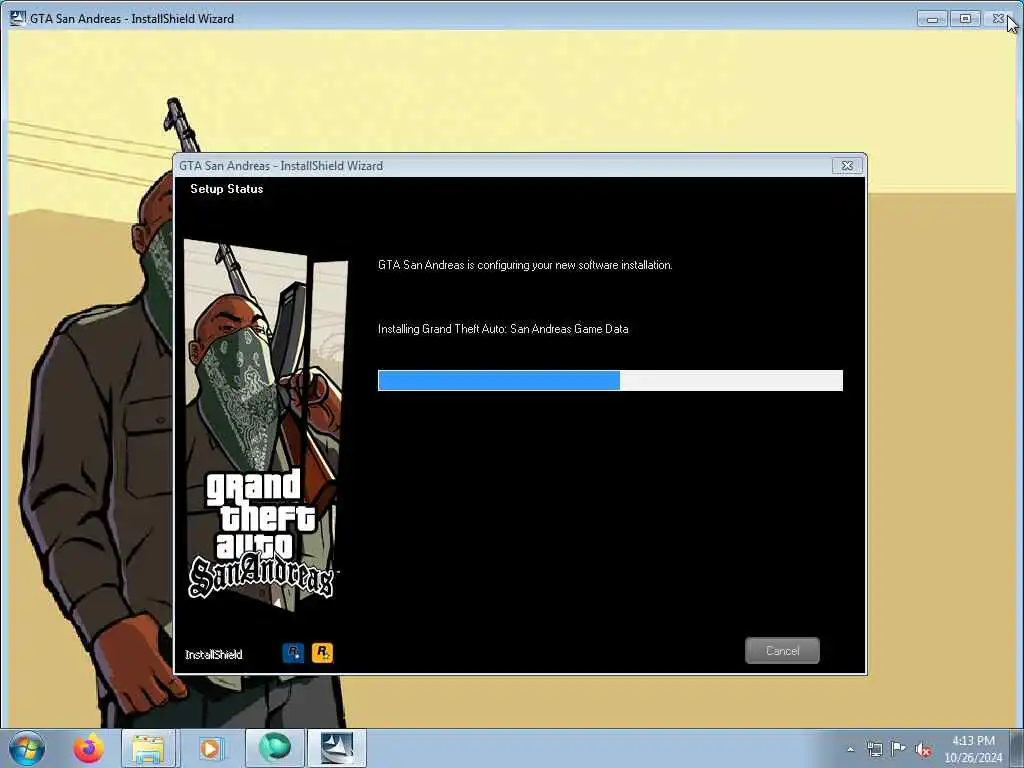Click the Show desktop strip at taskbar end
This screenshot has width=1024, height=768.
[x=1019, y=748]
